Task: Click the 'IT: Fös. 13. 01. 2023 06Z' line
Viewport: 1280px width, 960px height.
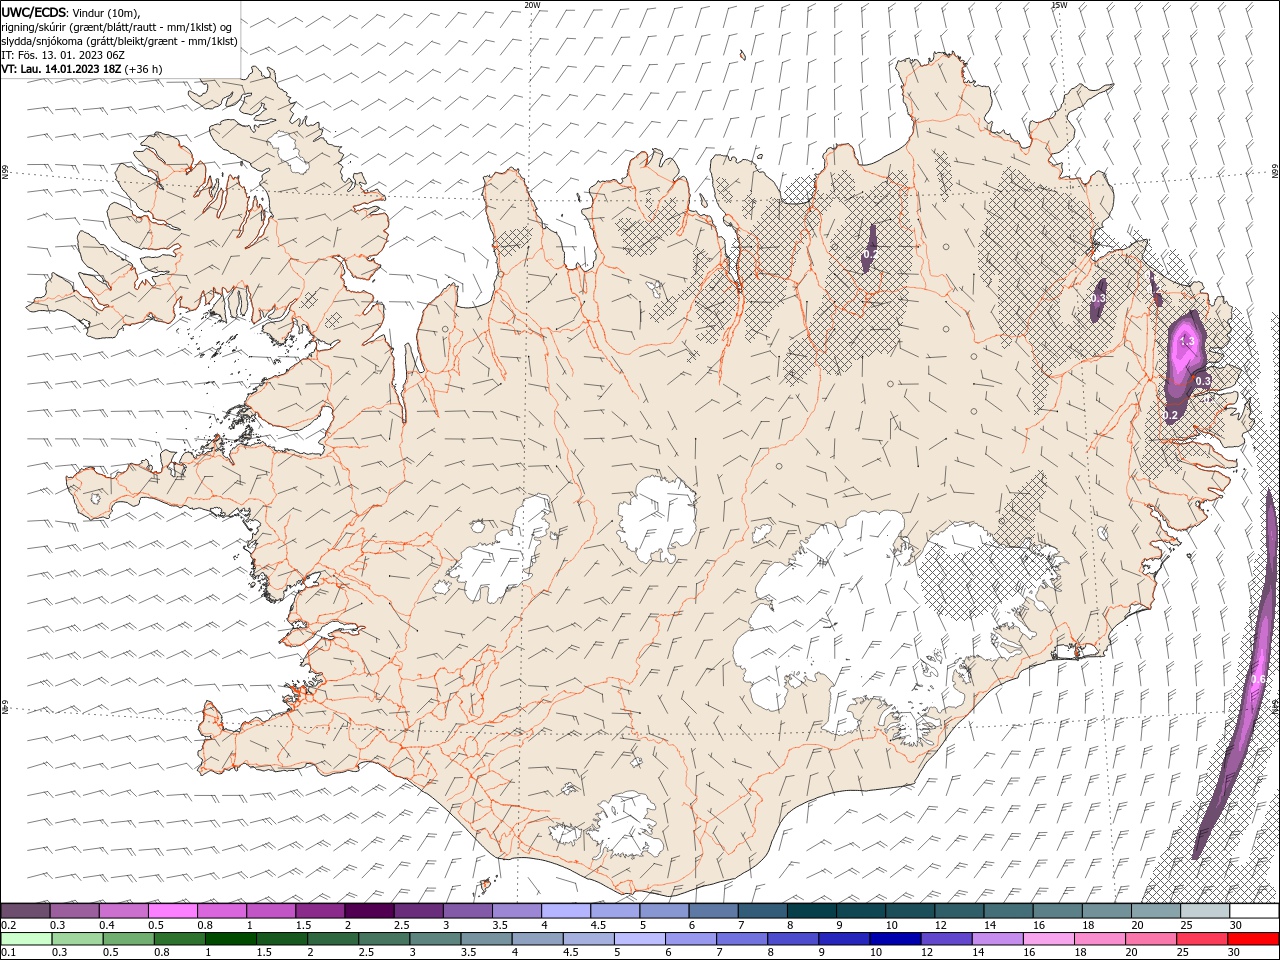Action: [x=62, y=55]
